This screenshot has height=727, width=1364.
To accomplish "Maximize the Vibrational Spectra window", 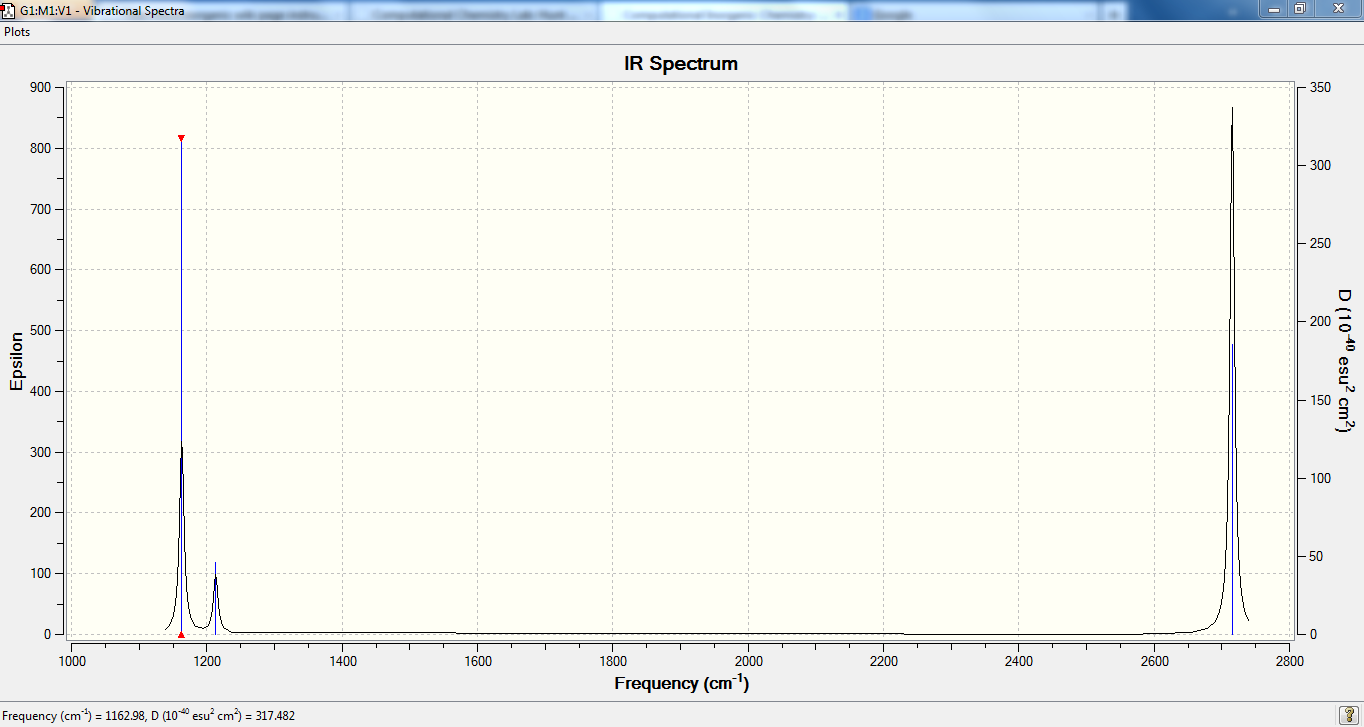I will click(x=1299, y=8).
